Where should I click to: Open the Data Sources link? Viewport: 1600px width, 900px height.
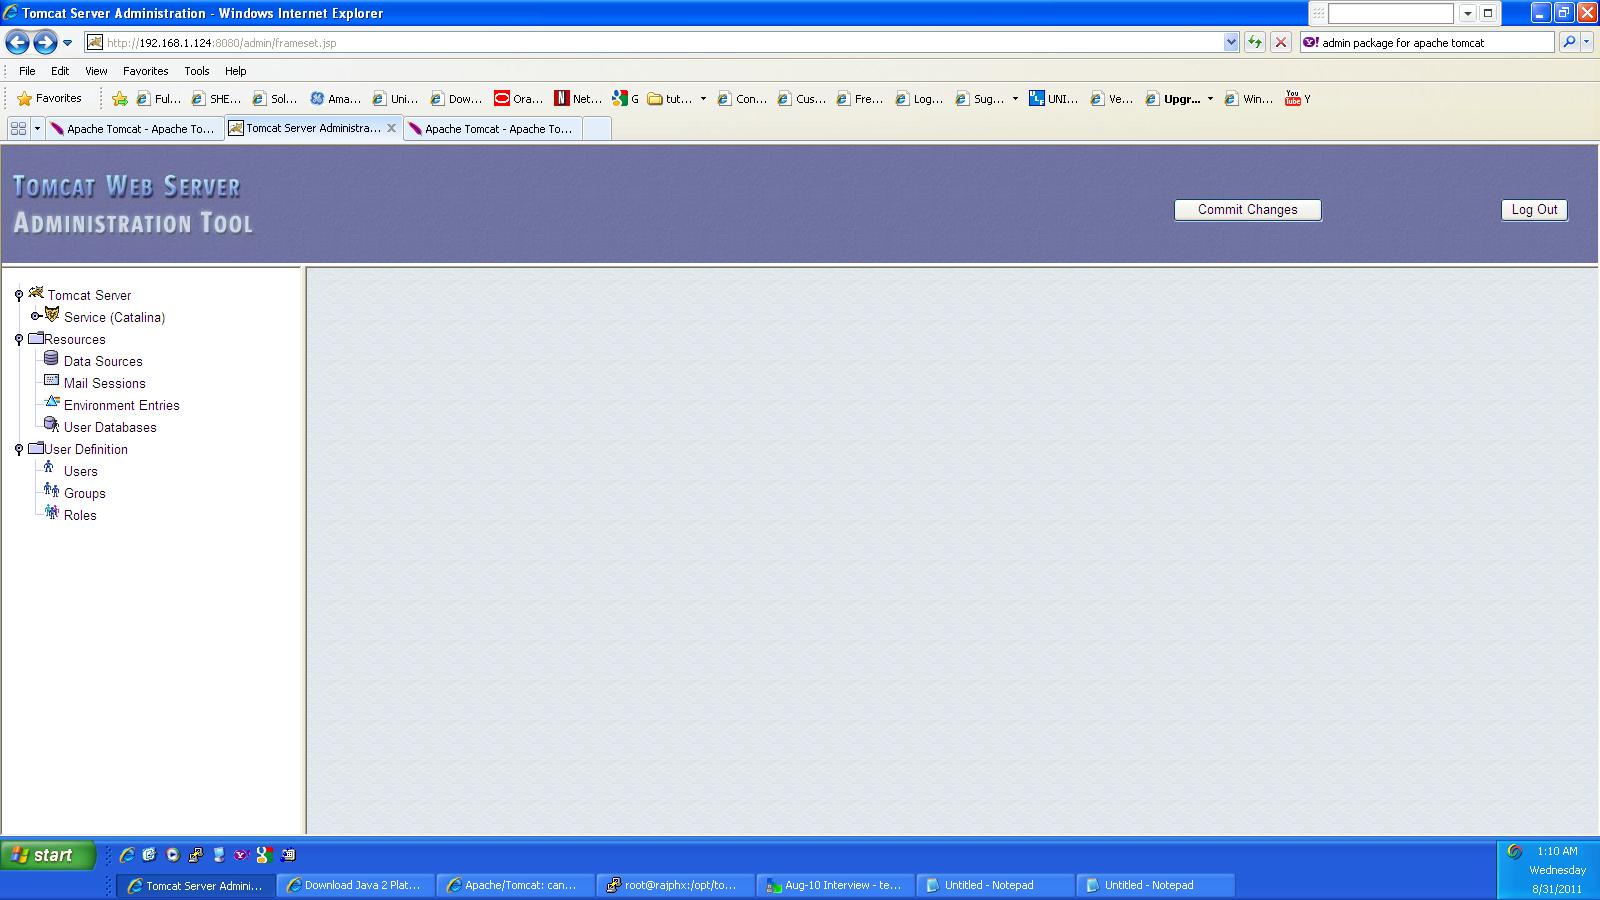103,361
